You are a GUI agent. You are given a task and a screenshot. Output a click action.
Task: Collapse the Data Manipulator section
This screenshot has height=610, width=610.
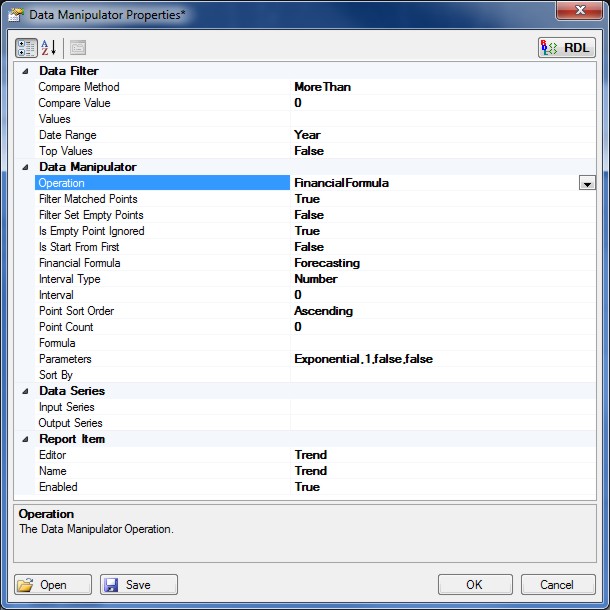(x=25, y=167)
